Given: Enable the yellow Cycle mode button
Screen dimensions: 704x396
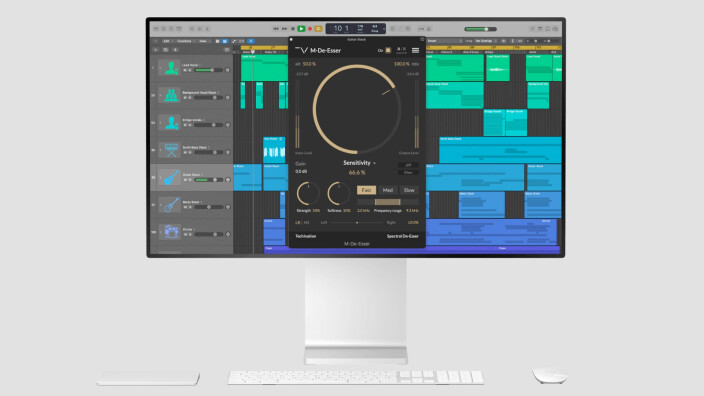Looking at the screenshot, I should [318, 29].
